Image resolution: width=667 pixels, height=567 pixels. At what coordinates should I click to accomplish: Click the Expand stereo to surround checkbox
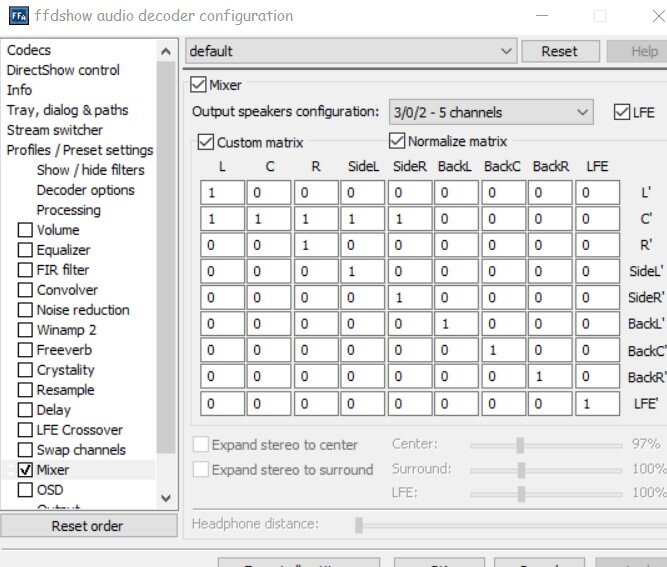201,470
